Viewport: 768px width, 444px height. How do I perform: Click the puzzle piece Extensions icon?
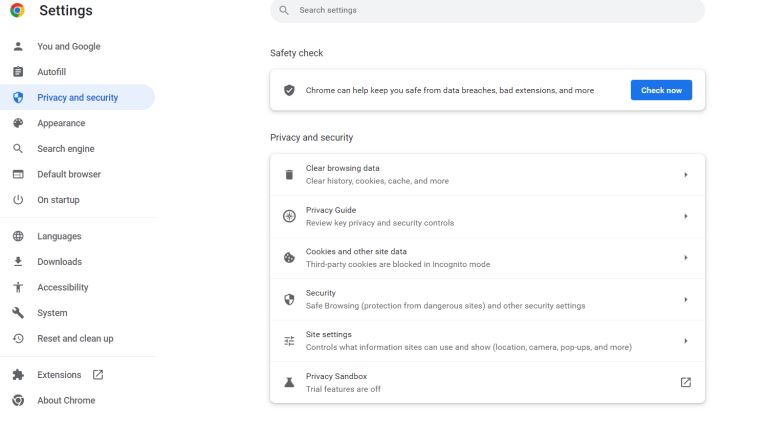pos(18,375)
